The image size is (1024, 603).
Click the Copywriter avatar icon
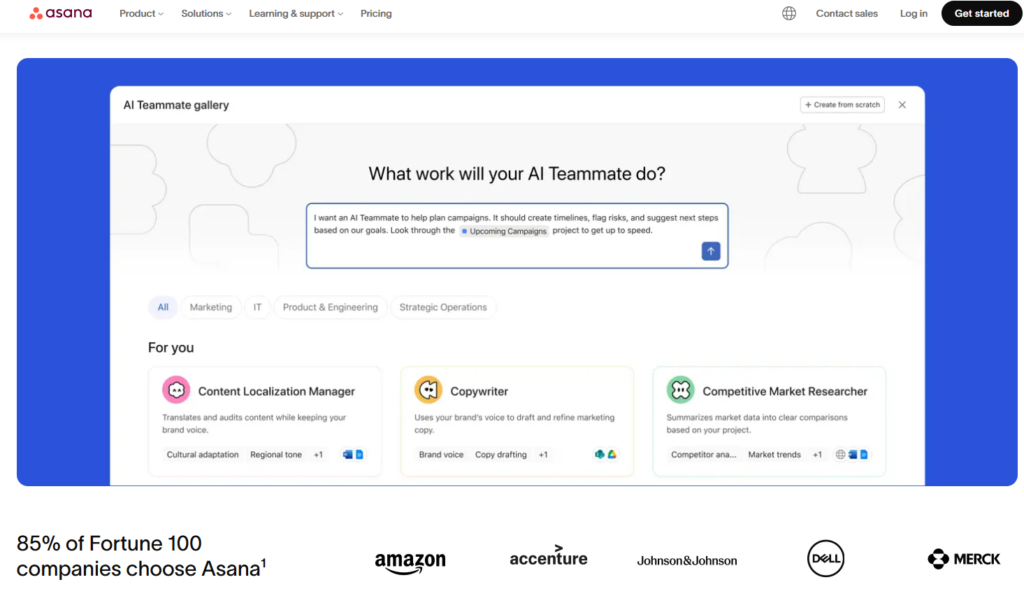(x=428, y=390)
